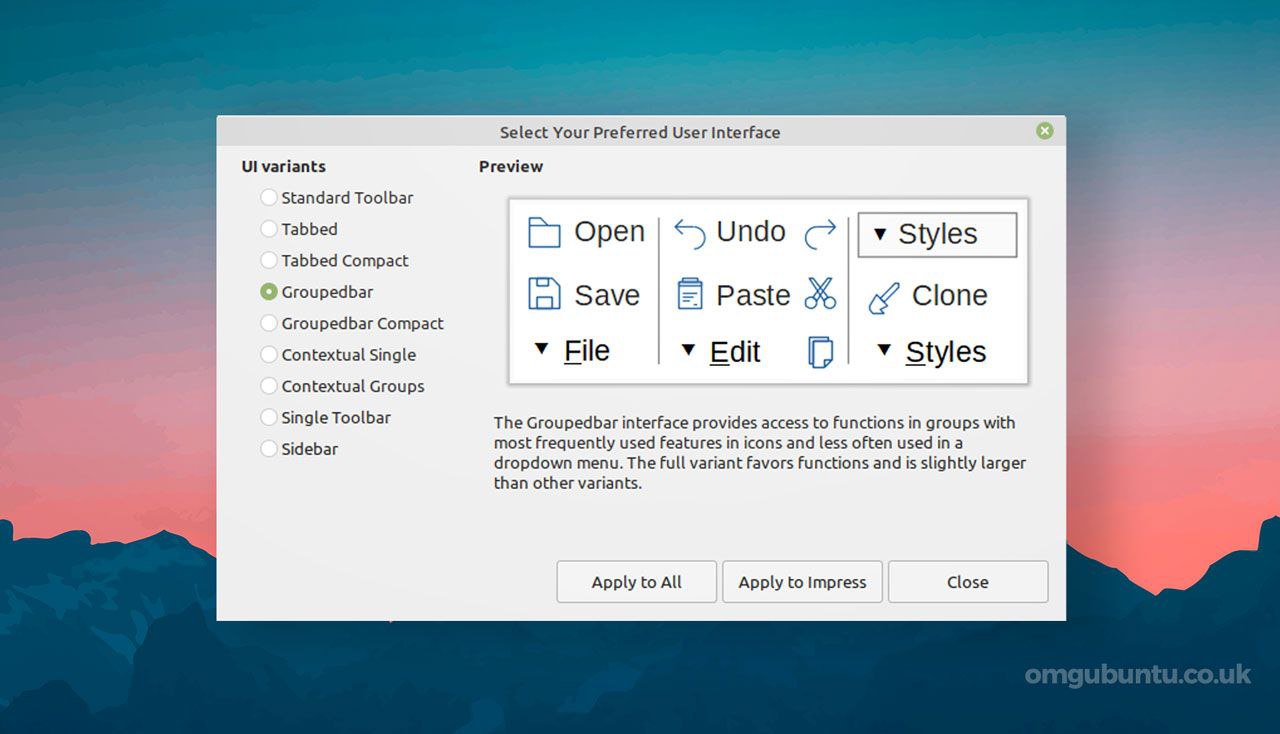The height and width of the screenshot is (734, 1280).
Task: Click the Undo arrow icon
Action: 690,232
